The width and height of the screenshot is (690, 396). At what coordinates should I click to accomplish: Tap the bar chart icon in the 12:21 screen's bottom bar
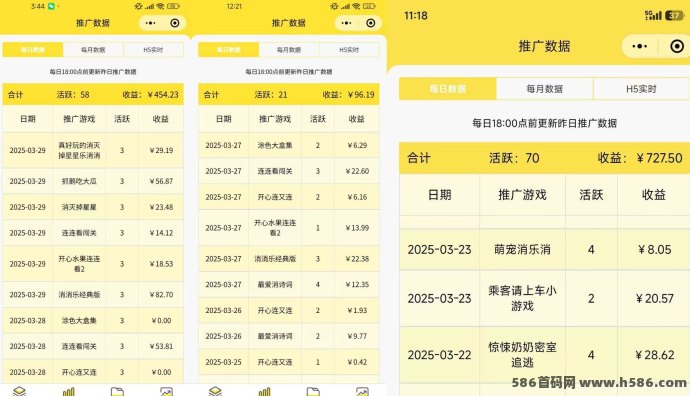click(x=264, y=391)
